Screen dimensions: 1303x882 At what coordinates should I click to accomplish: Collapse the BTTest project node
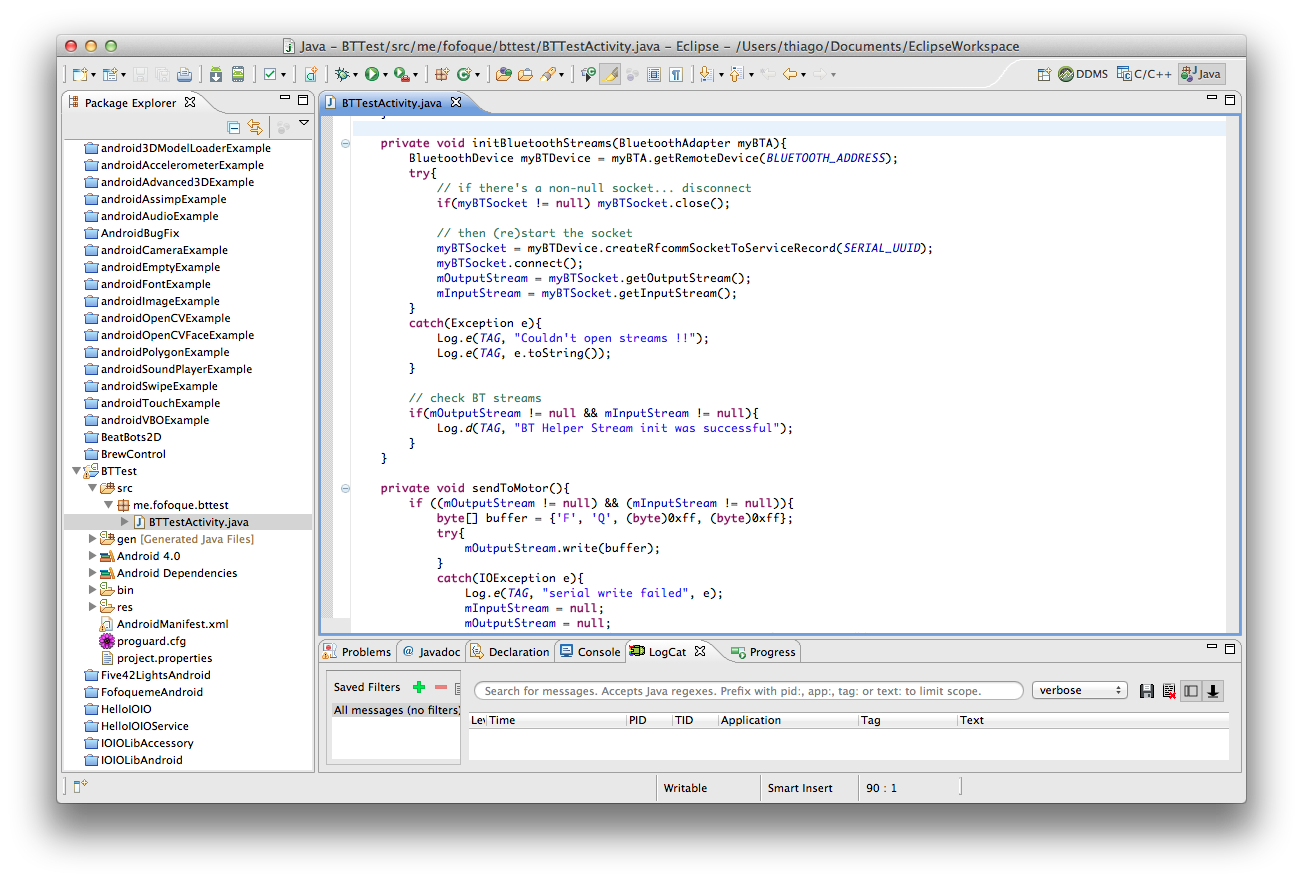[77, 471]
